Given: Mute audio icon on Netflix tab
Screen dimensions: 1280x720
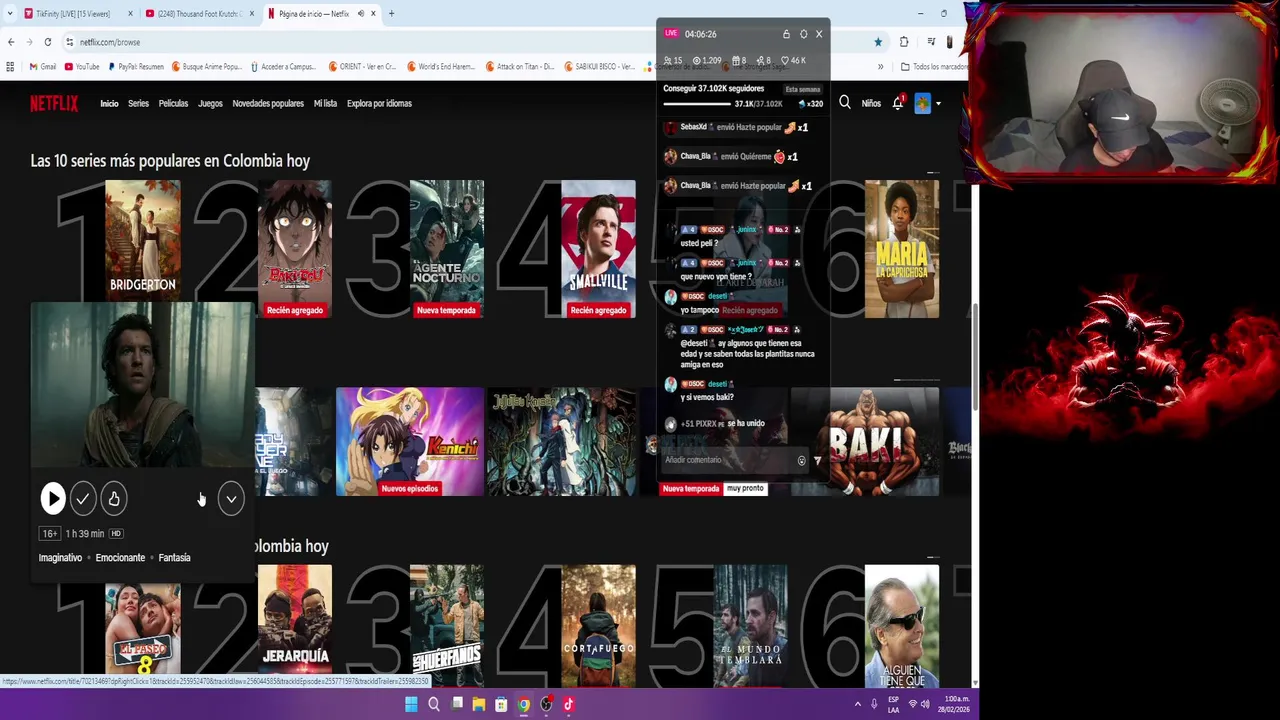Looking at the screenshot, I should click(x=361, y=14).
